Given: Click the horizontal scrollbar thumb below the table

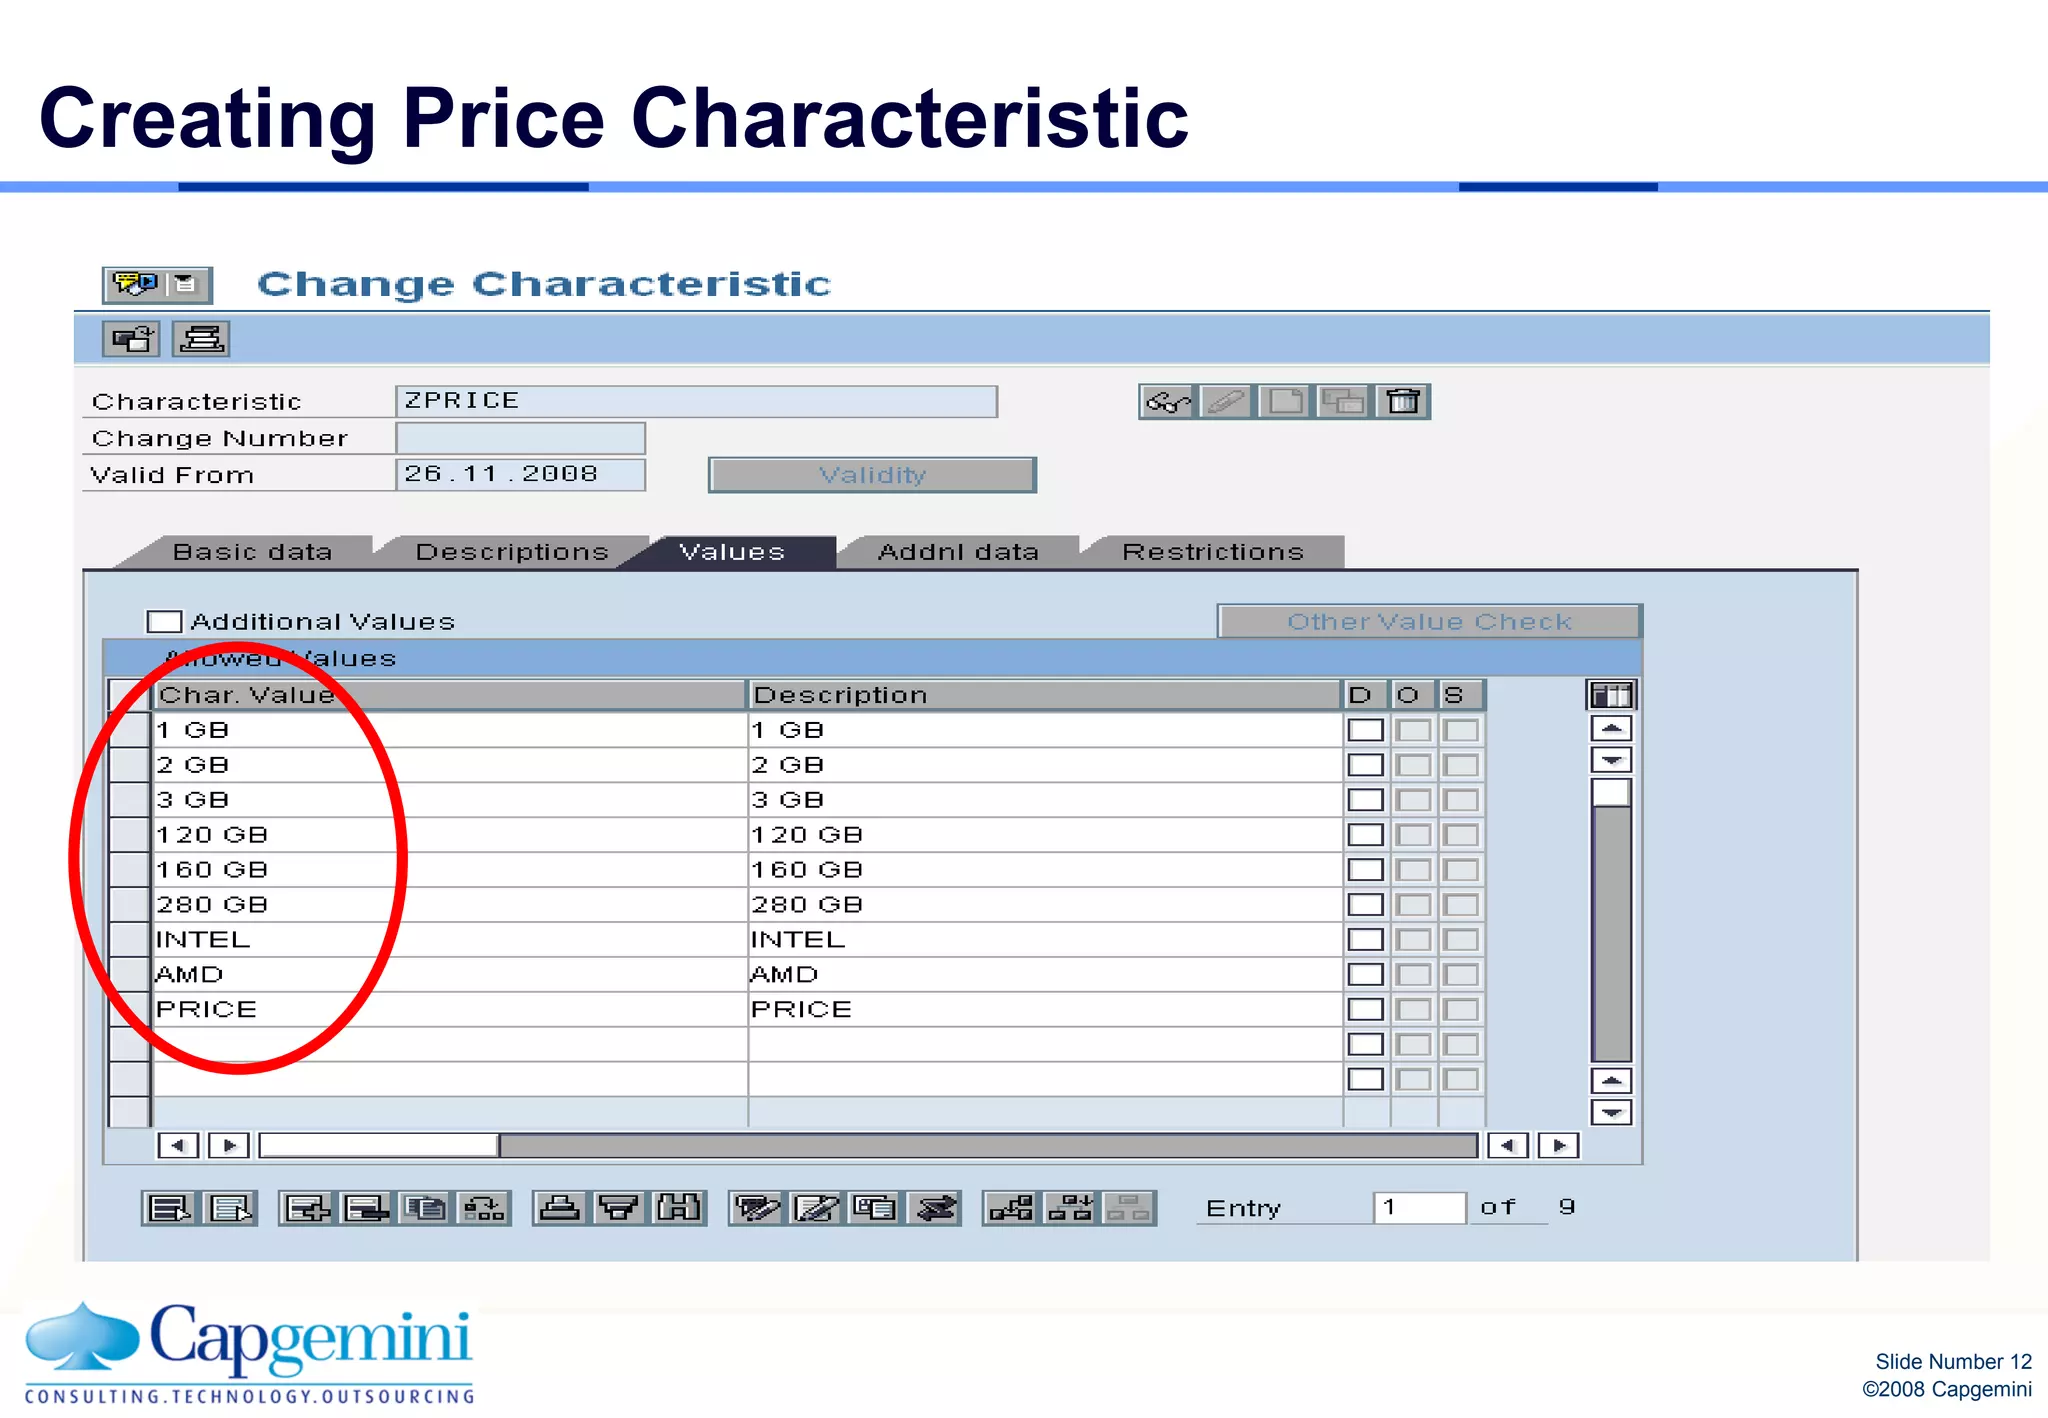Looking at the screenshot, I should coord(379,1146).
